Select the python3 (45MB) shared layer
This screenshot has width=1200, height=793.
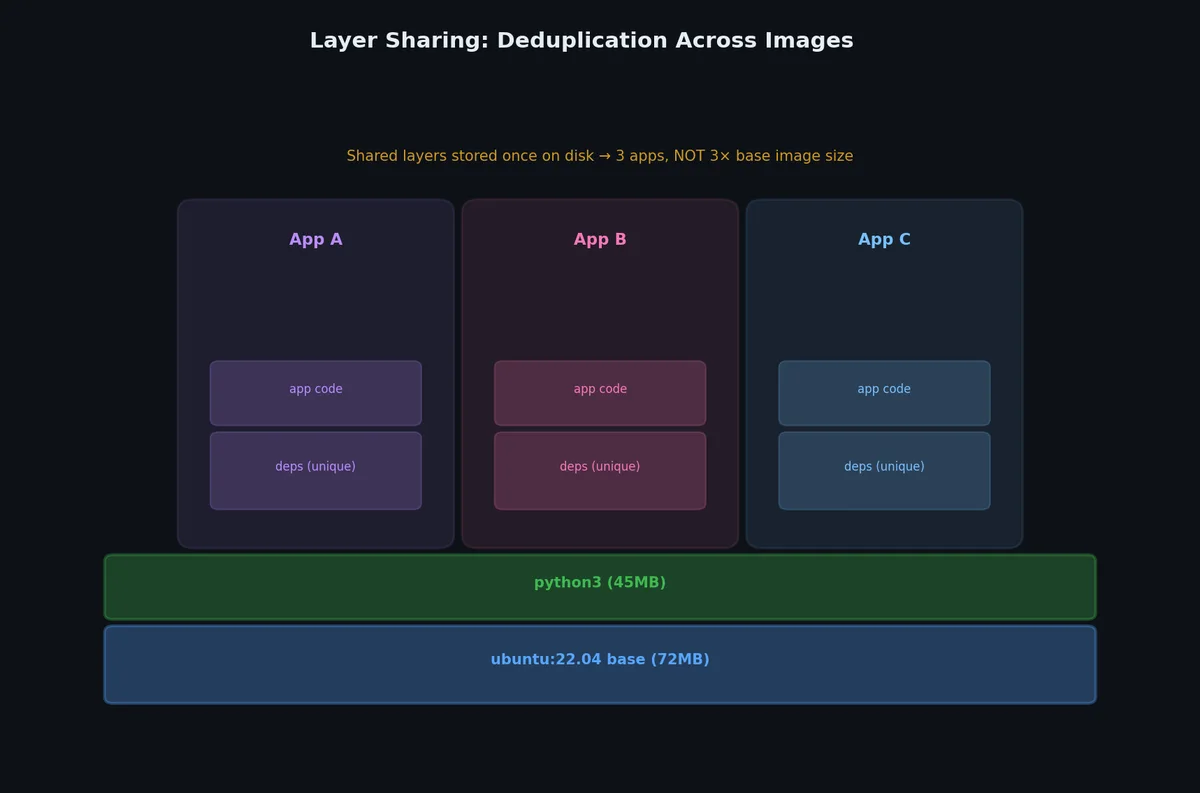click(600, 587)
